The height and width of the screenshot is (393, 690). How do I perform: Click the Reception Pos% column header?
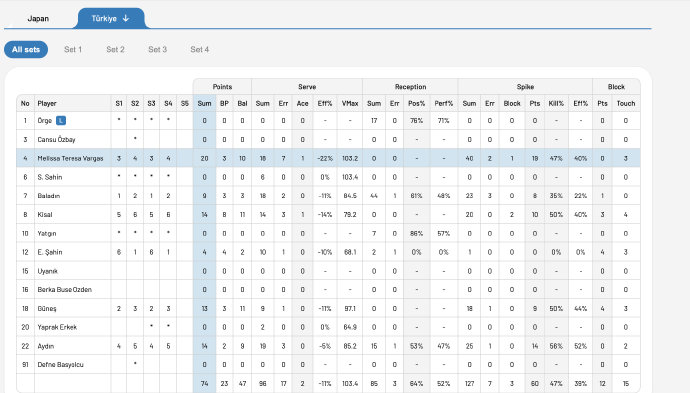pos(417,103)
